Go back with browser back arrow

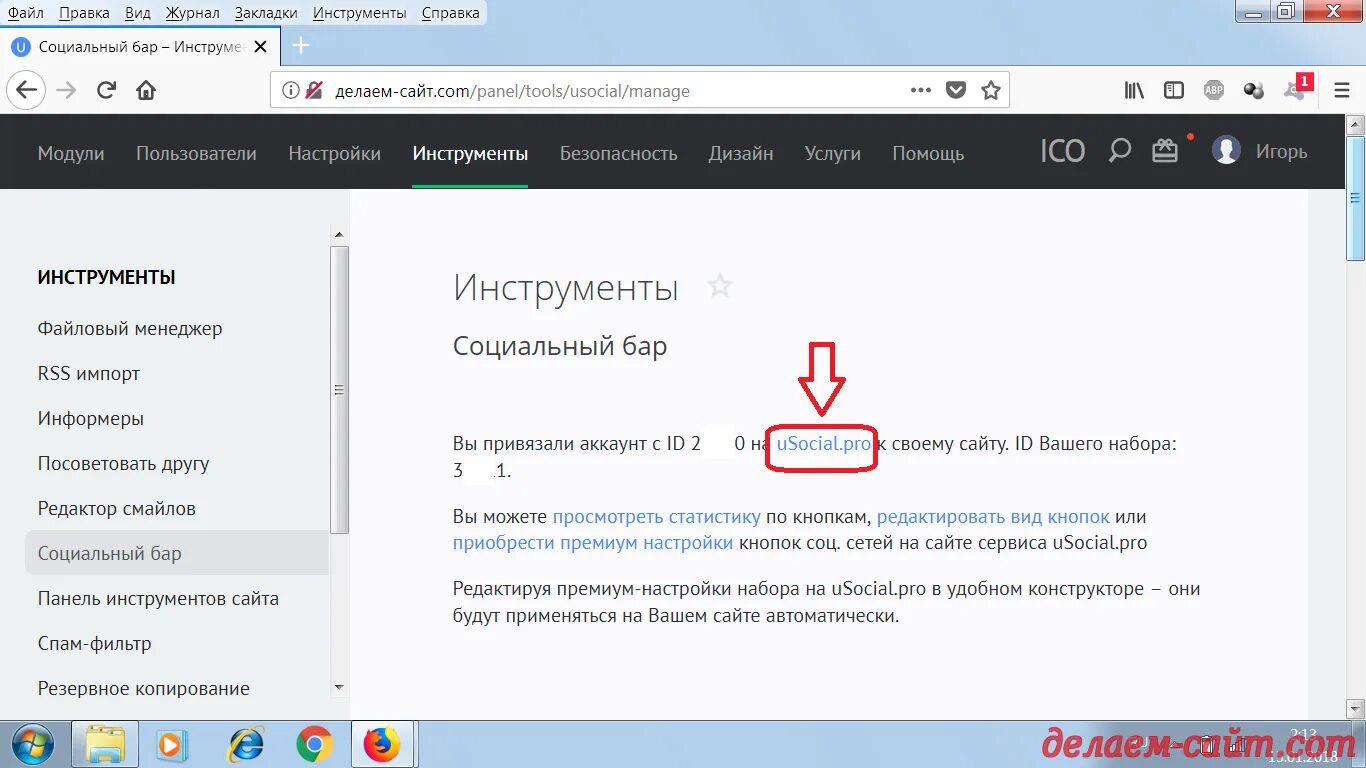click(x=26, y=90)
